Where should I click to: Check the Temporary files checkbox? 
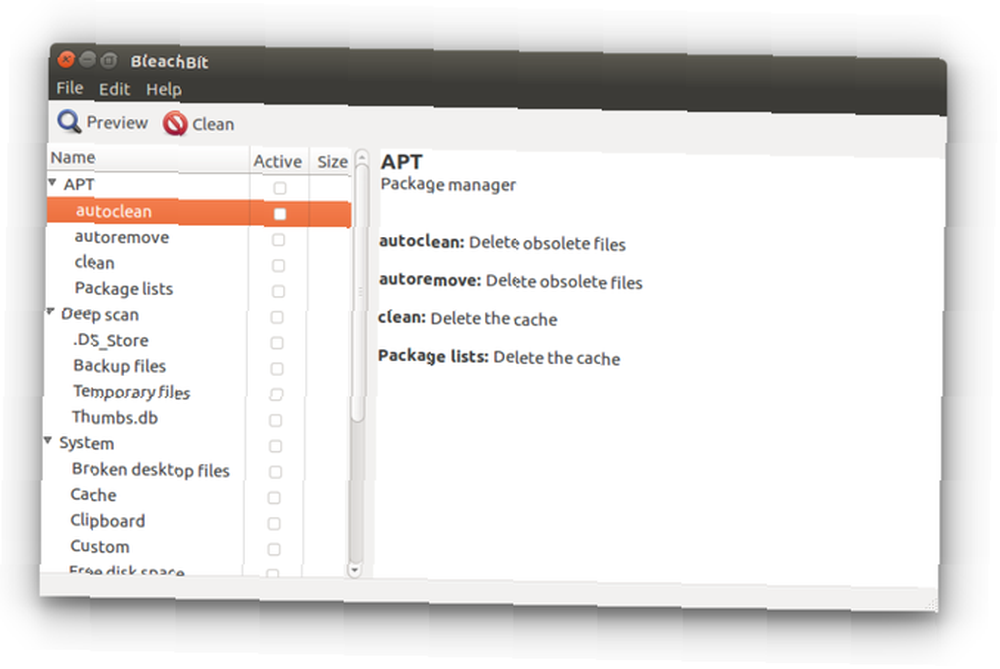point(276,394)
